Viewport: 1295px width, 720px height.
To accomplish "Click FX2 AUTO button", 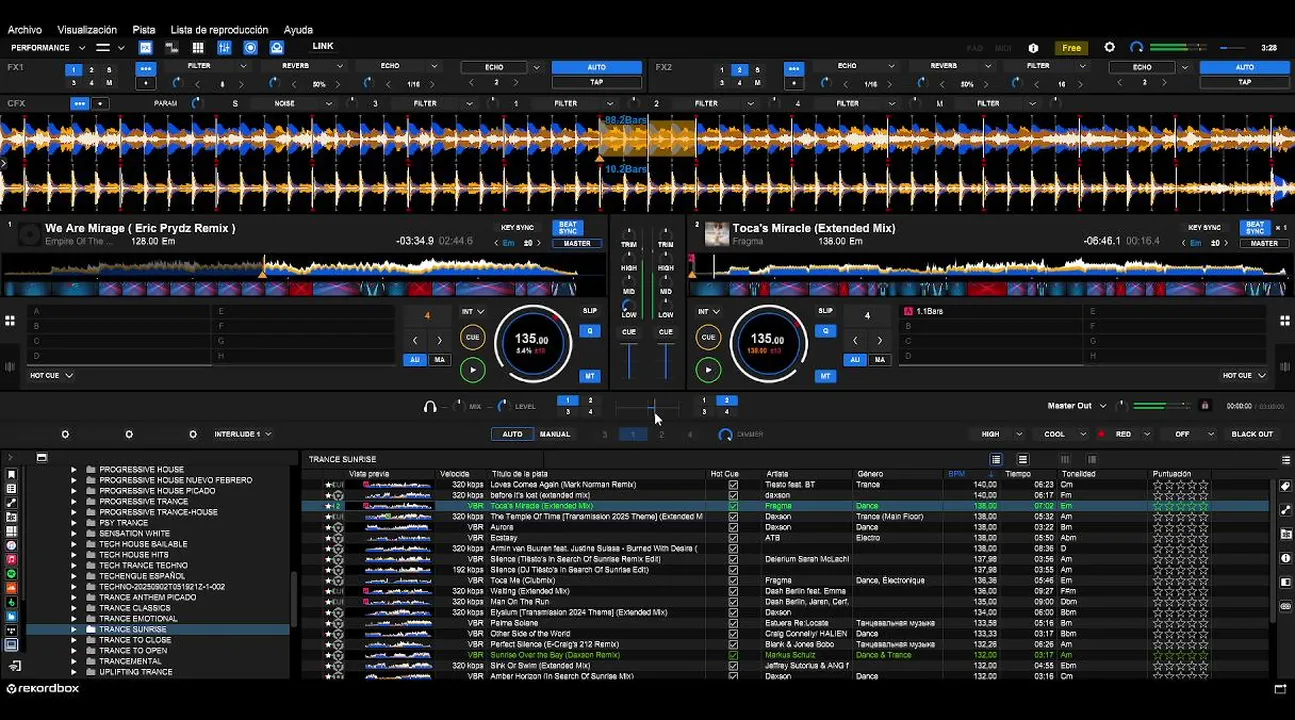I will pos(1245,67).
